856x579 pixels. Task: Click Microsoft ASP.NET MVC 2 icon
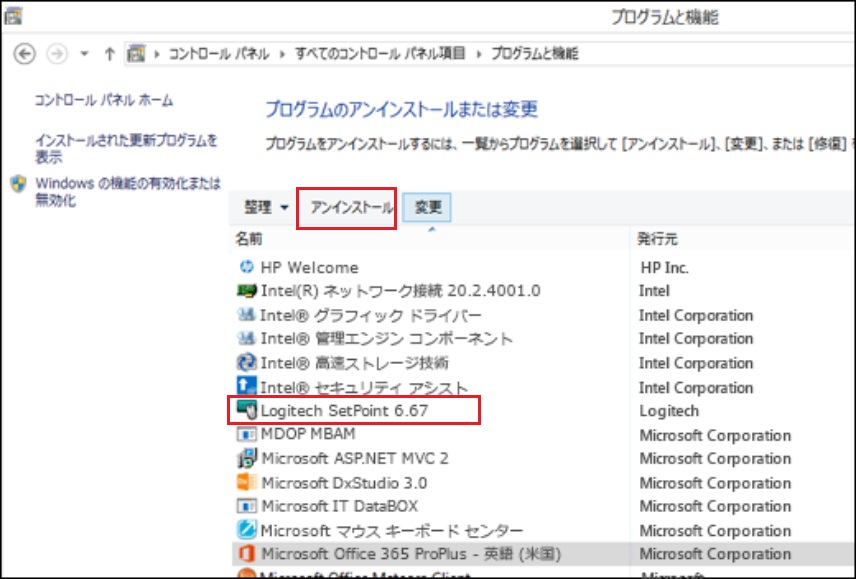point(247,458)
